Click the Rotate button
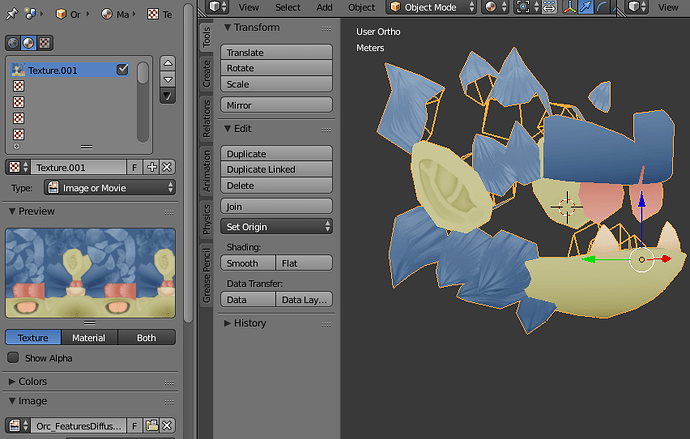This screenshot has height=439, width=690. (x=276, y=68)
